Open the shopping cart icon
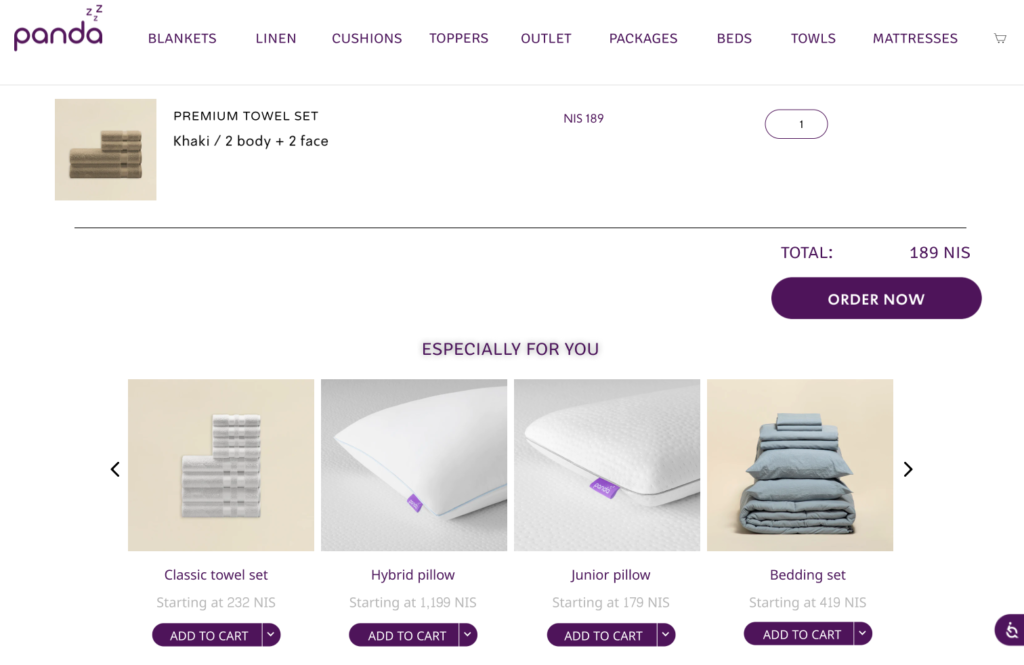 click(1000, 39)
